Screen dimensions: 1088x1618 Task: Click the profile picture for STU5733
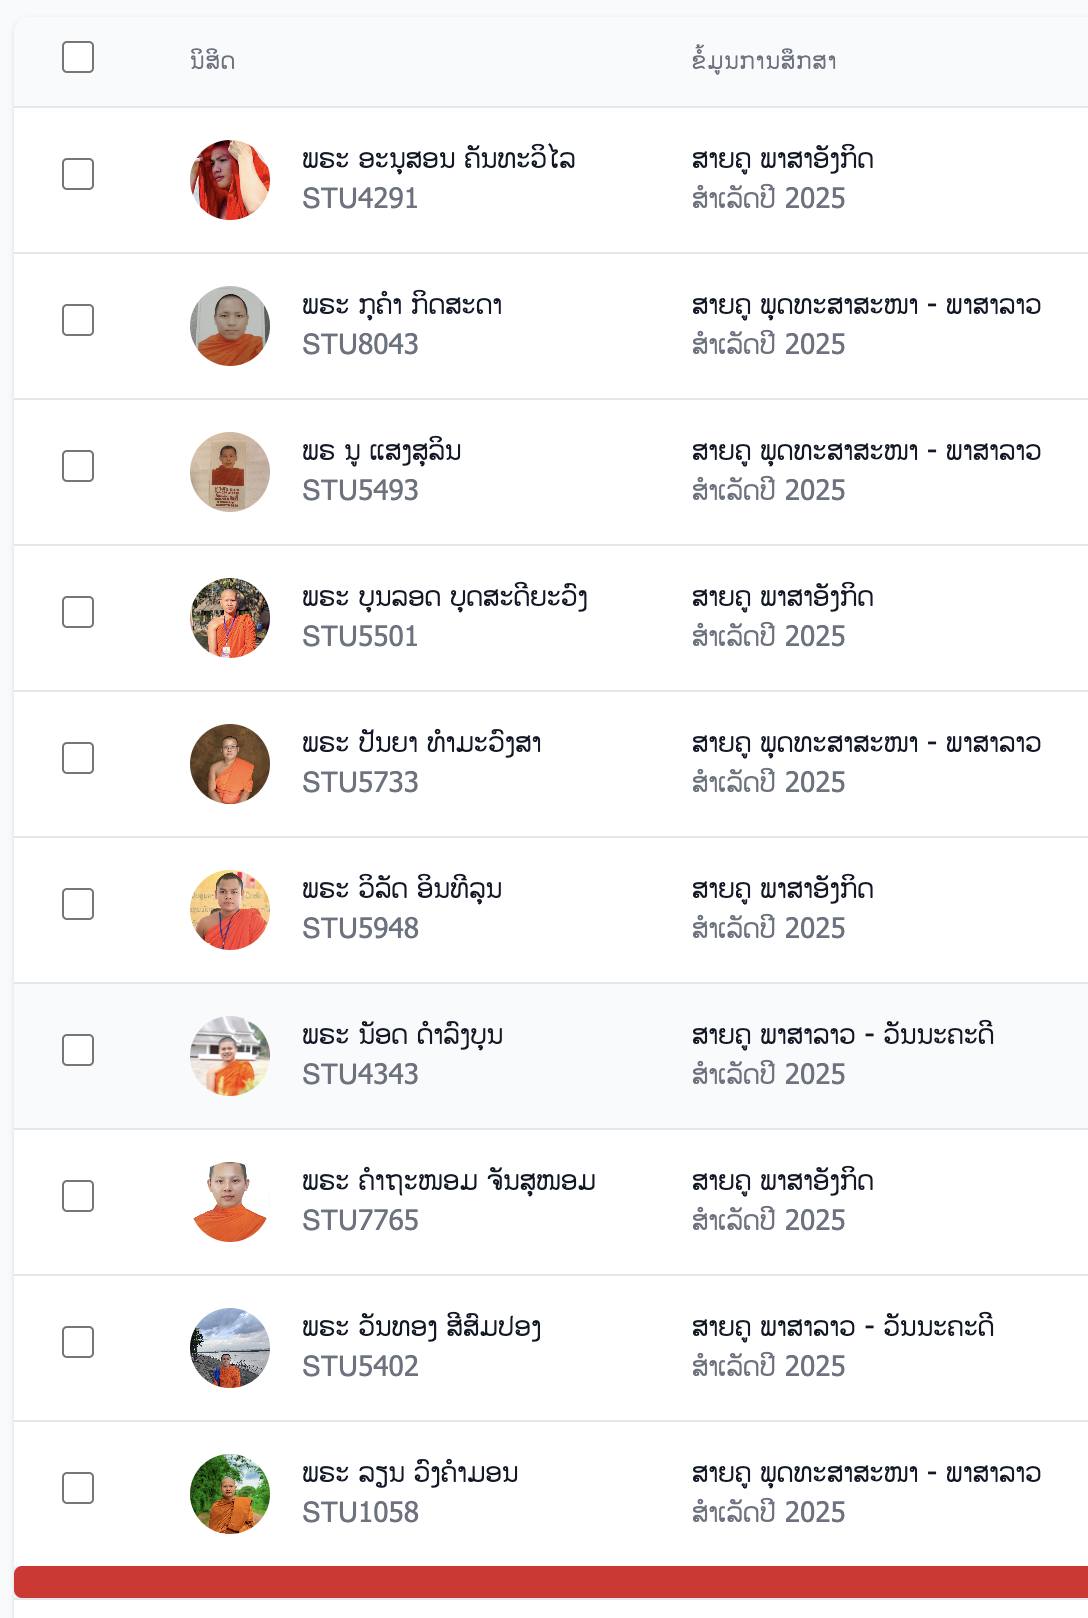pos(230,764)
